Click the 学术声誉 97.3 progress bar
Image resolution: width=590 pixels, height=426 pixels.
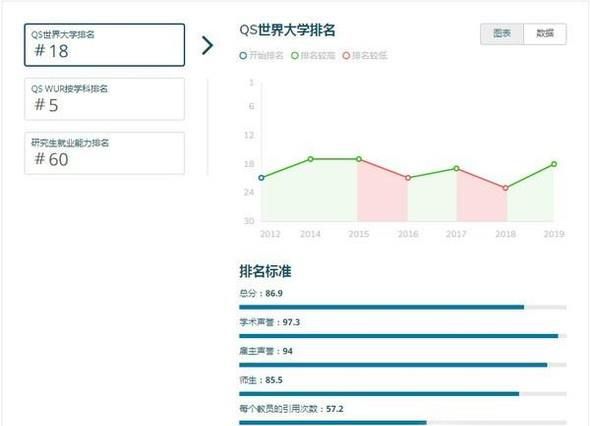(x=403, y=336)
